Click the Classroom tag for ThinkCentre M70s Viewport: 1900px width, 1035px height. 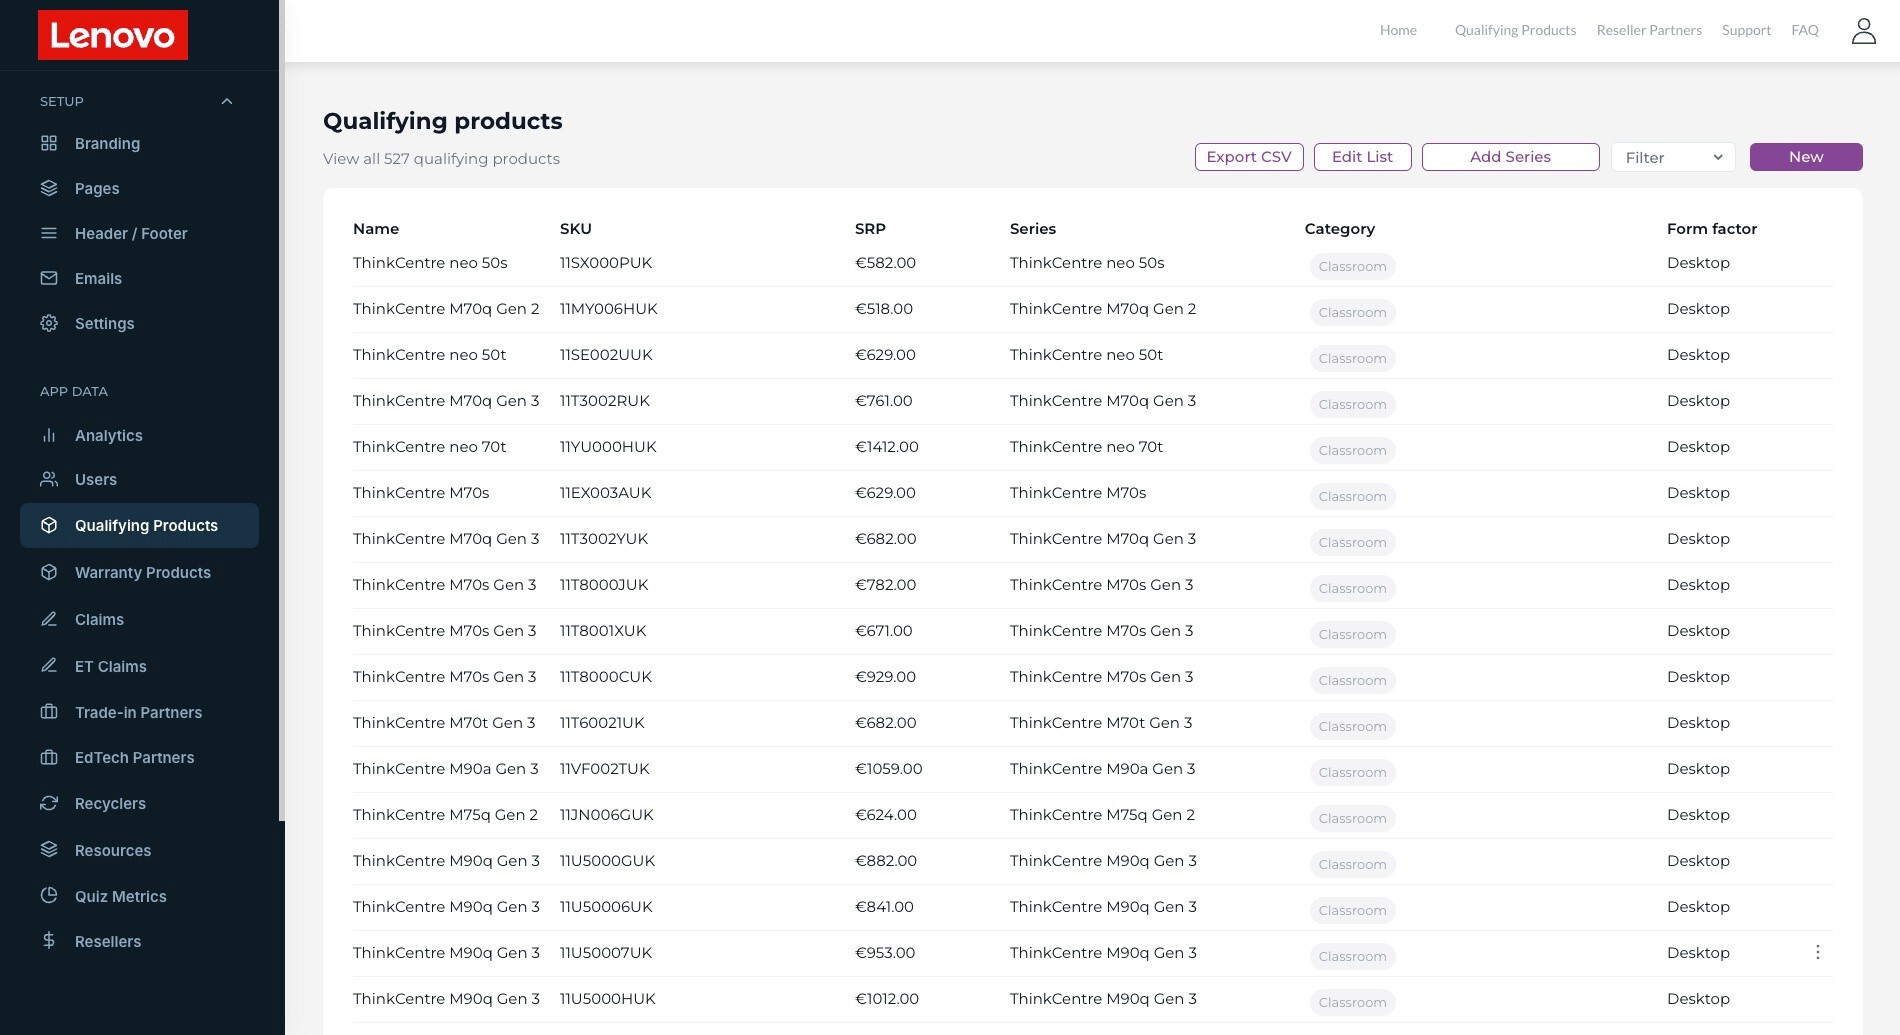pos(1352,496)
